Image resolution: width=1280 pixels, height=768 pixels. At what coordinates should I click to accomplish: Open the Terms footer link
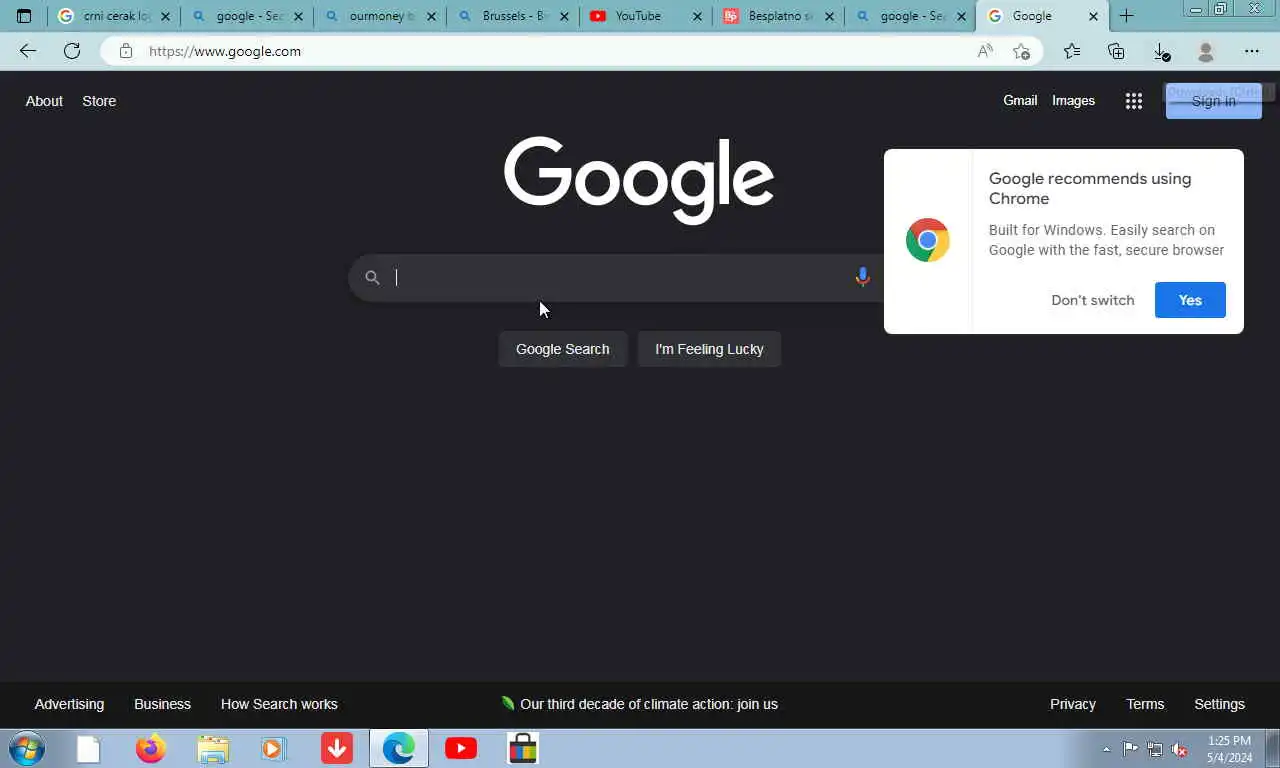1145,704
